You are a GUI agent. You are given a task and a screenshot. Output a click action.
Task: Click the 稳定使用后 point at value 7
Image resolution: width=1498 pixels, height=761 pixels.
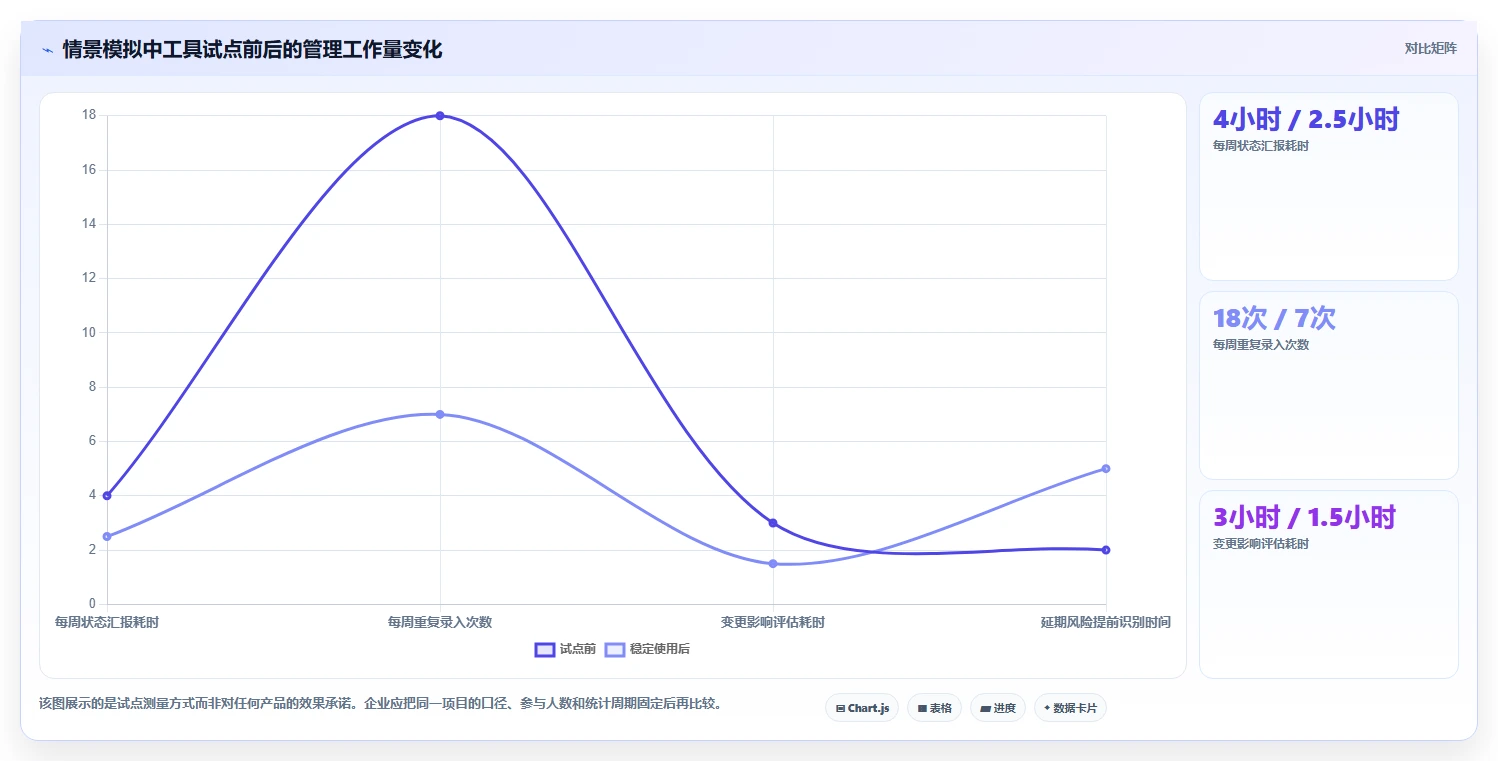(x=440, y=414)
